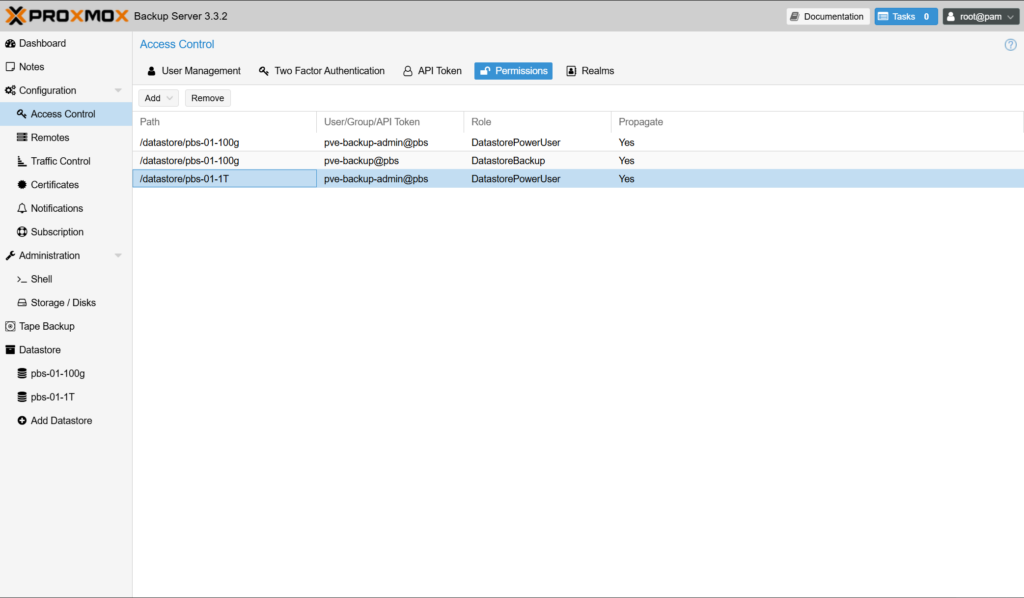This screenshot has height=598, width=1024.
Task: Open the Certificates section
Action: (55, 185)
